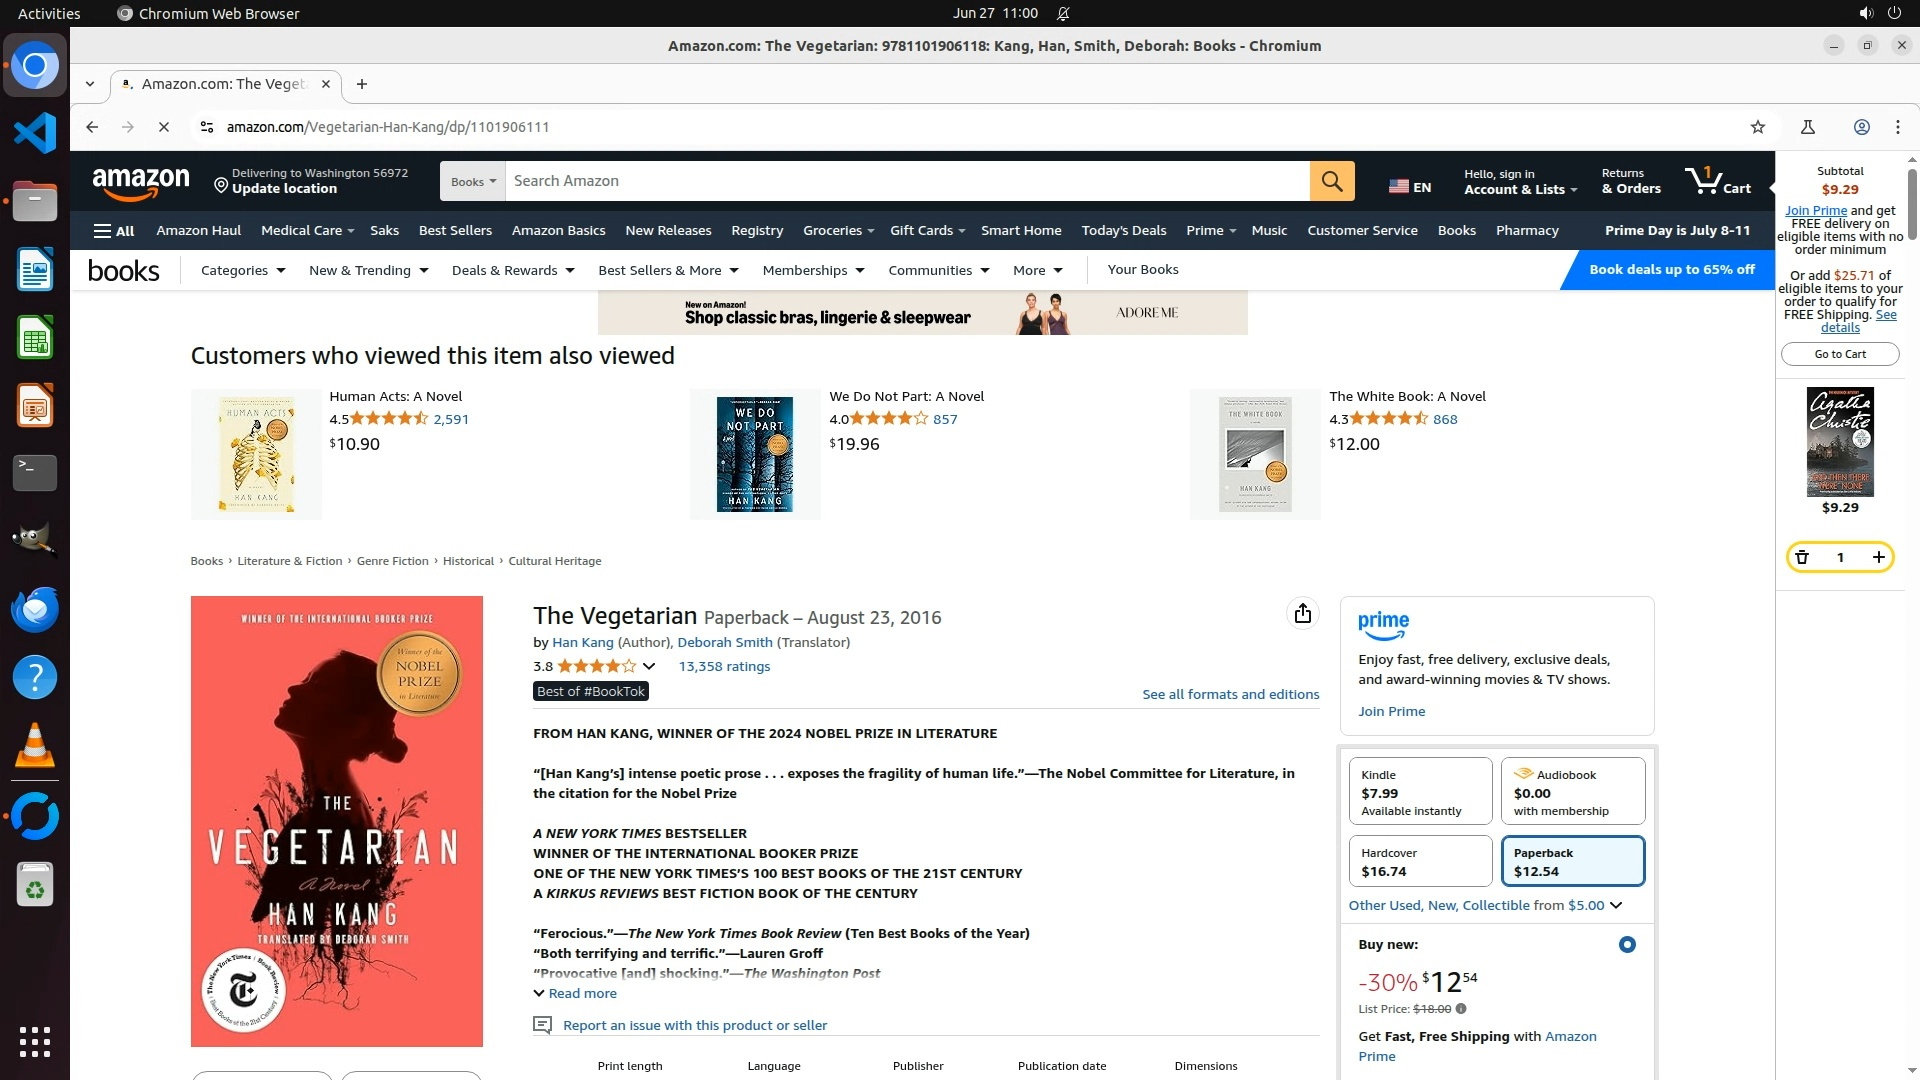The width and height of the screenshot is (1920, 1080).
Task: Click the trash icon in the cart sidebar
Action: tap(1802, 557)
